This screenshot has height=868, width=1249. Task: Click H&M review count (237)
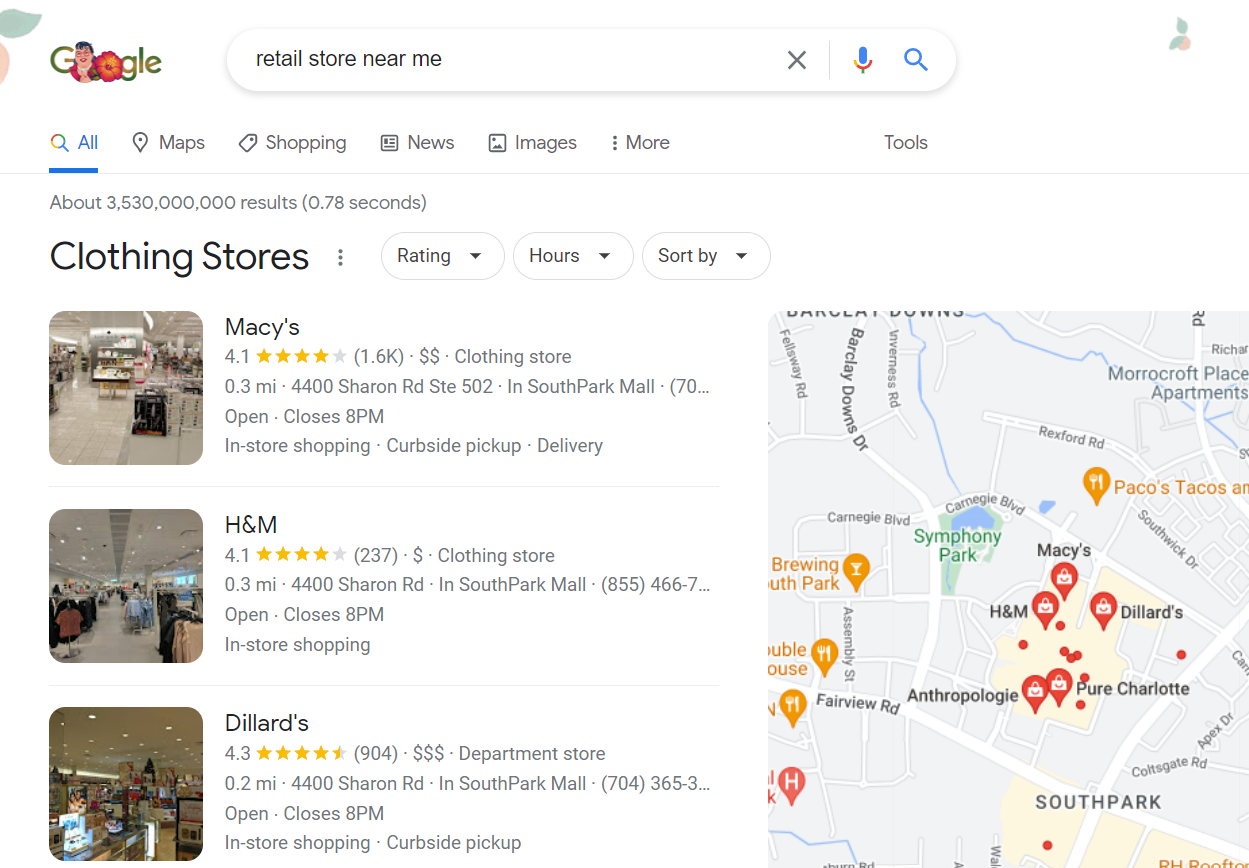375,555
